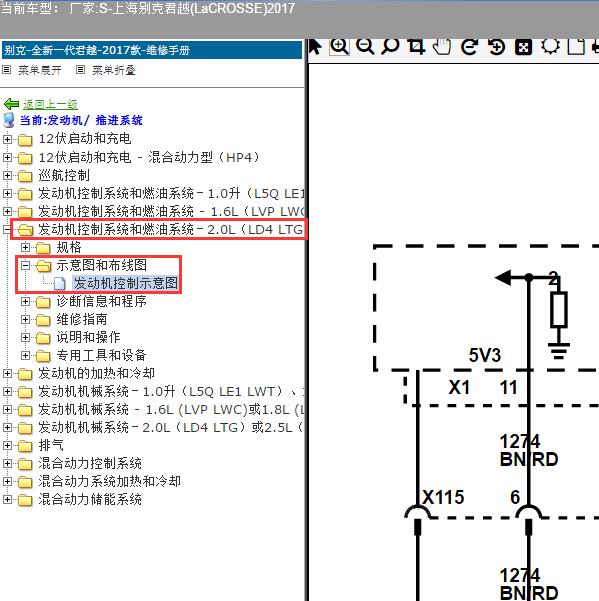Click 菜单折叠 to collapse all menus
Screen dimensions: 599x601
tap(113, 70)
